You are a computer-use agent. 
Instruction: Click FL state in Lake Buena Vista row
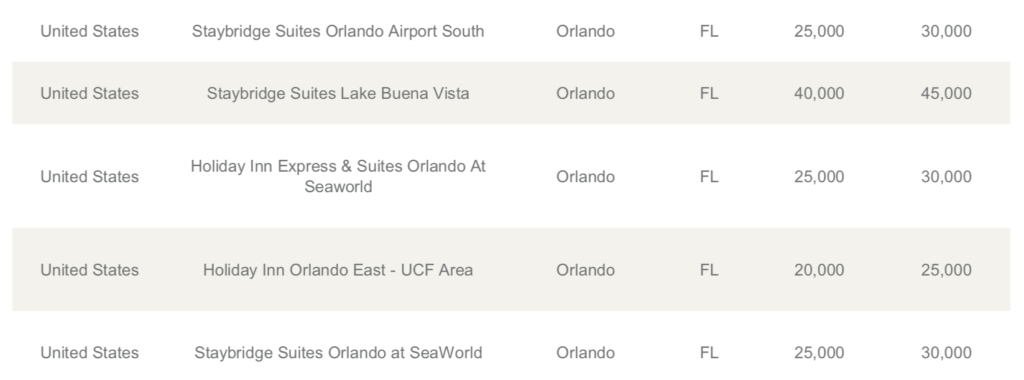[x=709, y=93]
